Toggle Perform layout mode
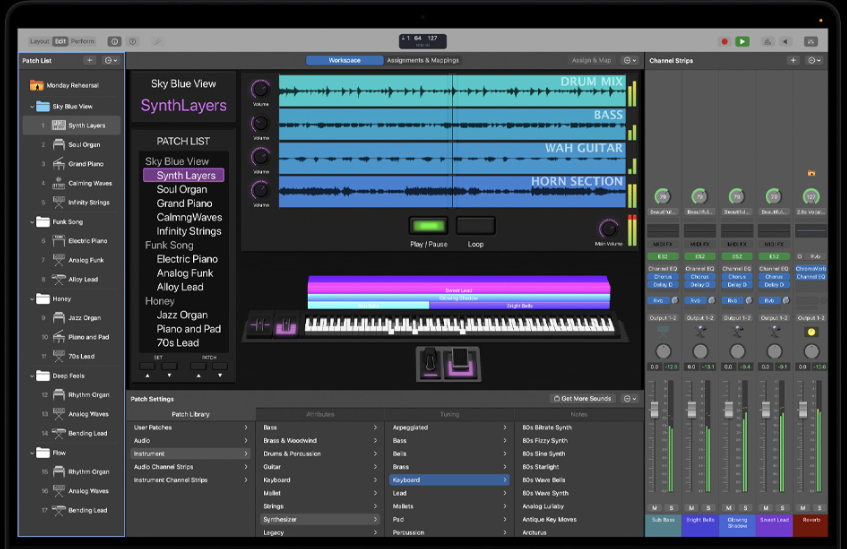The image size is (847, 549). pos(82,41)
